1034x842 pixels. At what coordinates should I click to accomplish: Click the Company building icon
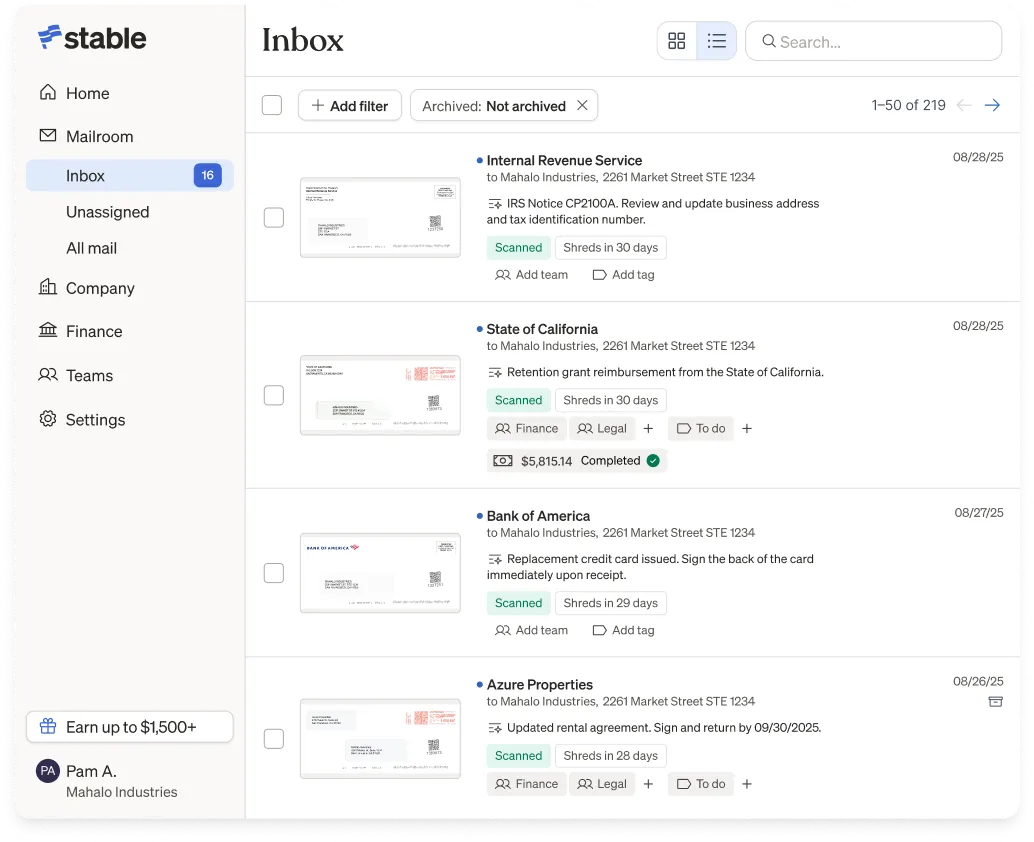tap(48, 287)
